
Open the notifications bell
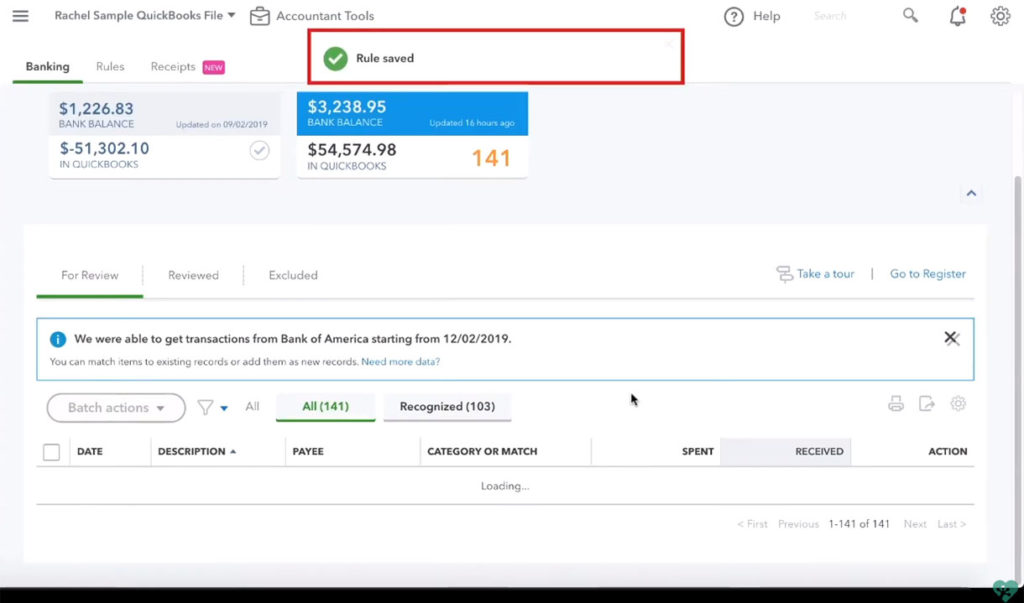[x=958, y=16]
